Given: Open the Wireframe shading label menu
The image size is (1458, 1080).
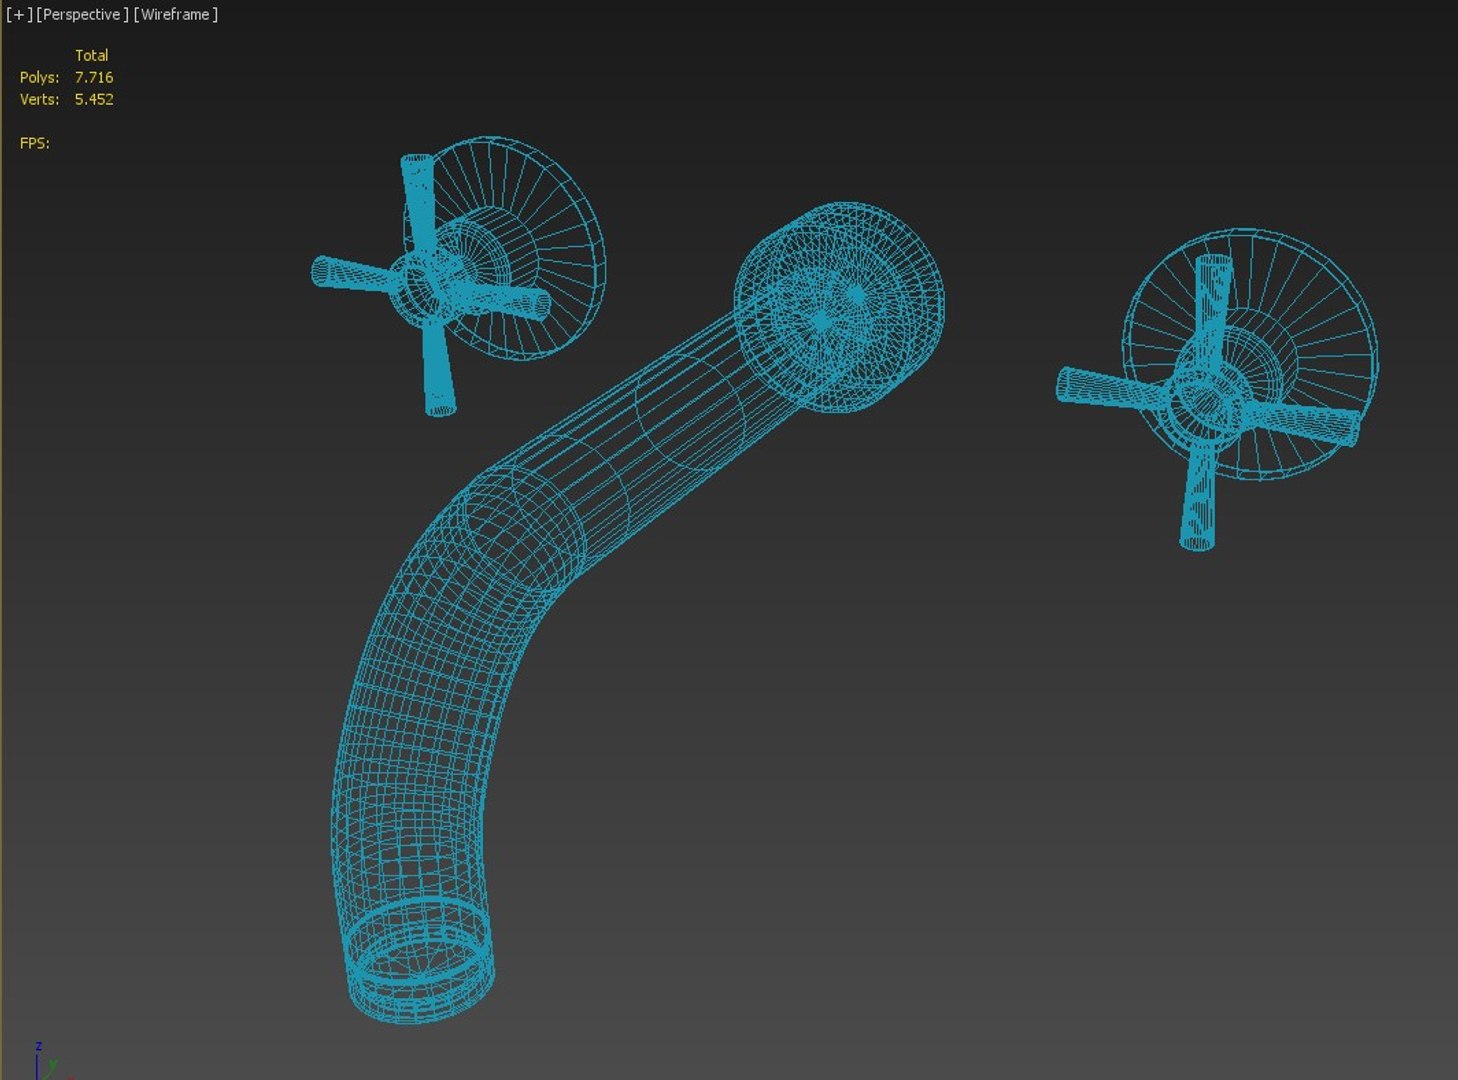Looking at the screenshot, I should coord(176,15).
